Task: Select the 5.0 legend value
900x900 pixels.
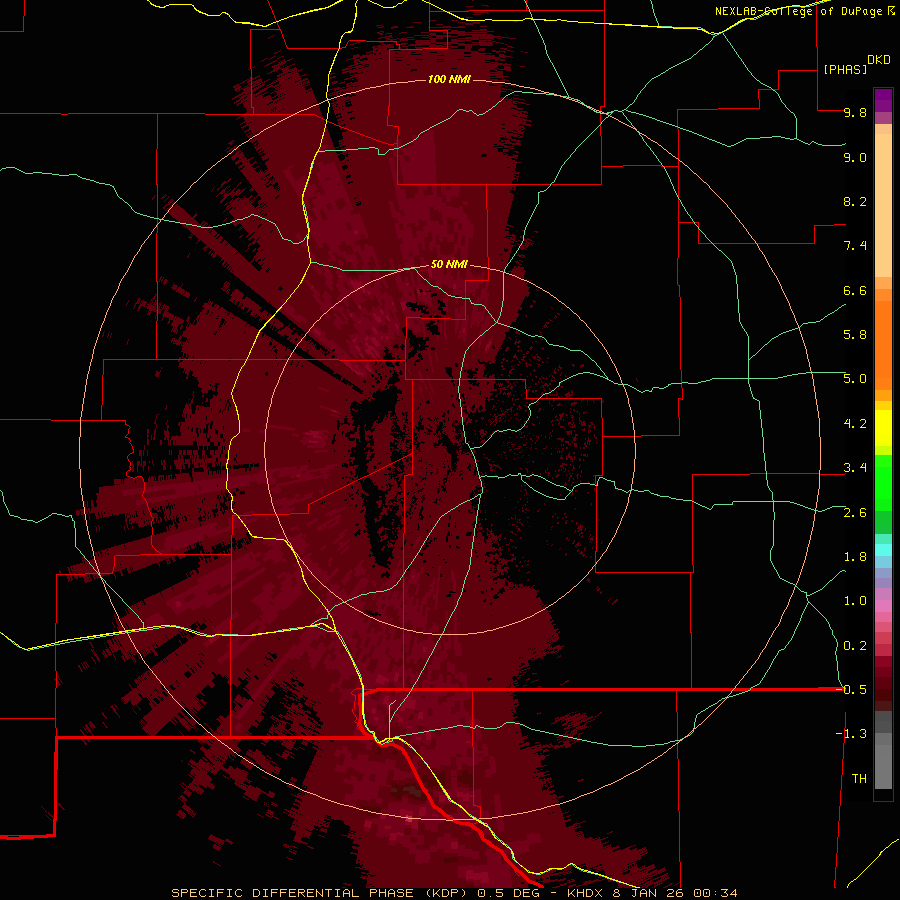Action: point(855,379)
